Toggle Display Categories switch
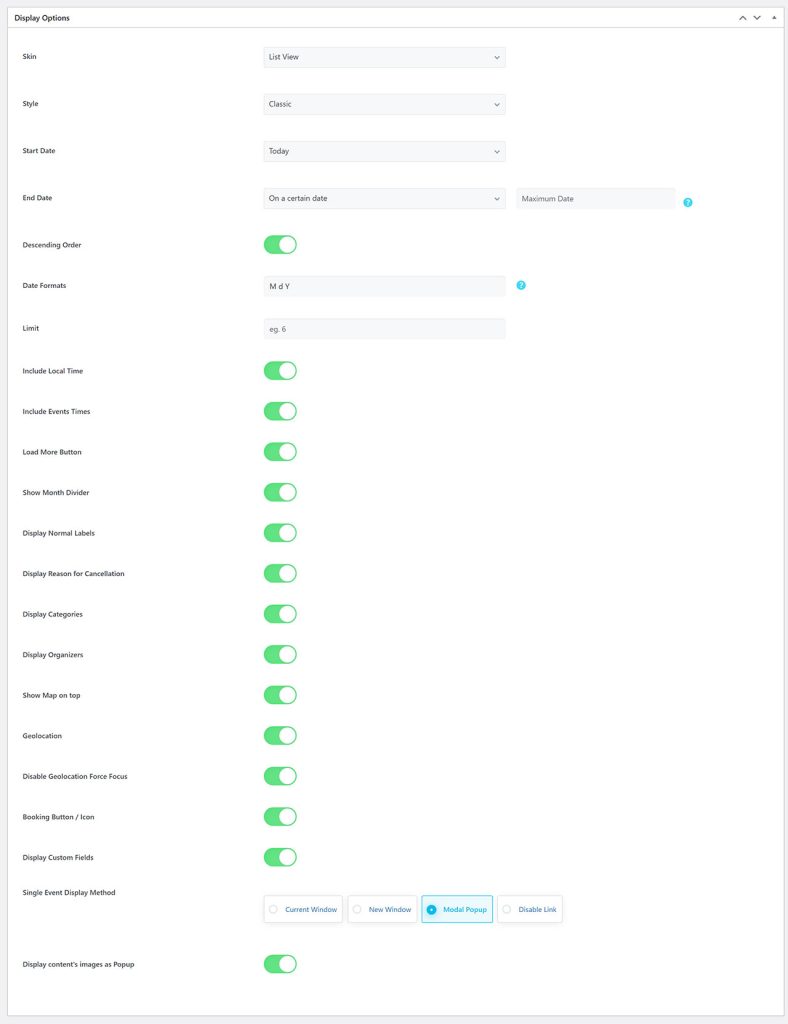Image resolution: width=788 pixels, height=1024 pixels. (280, 614)
